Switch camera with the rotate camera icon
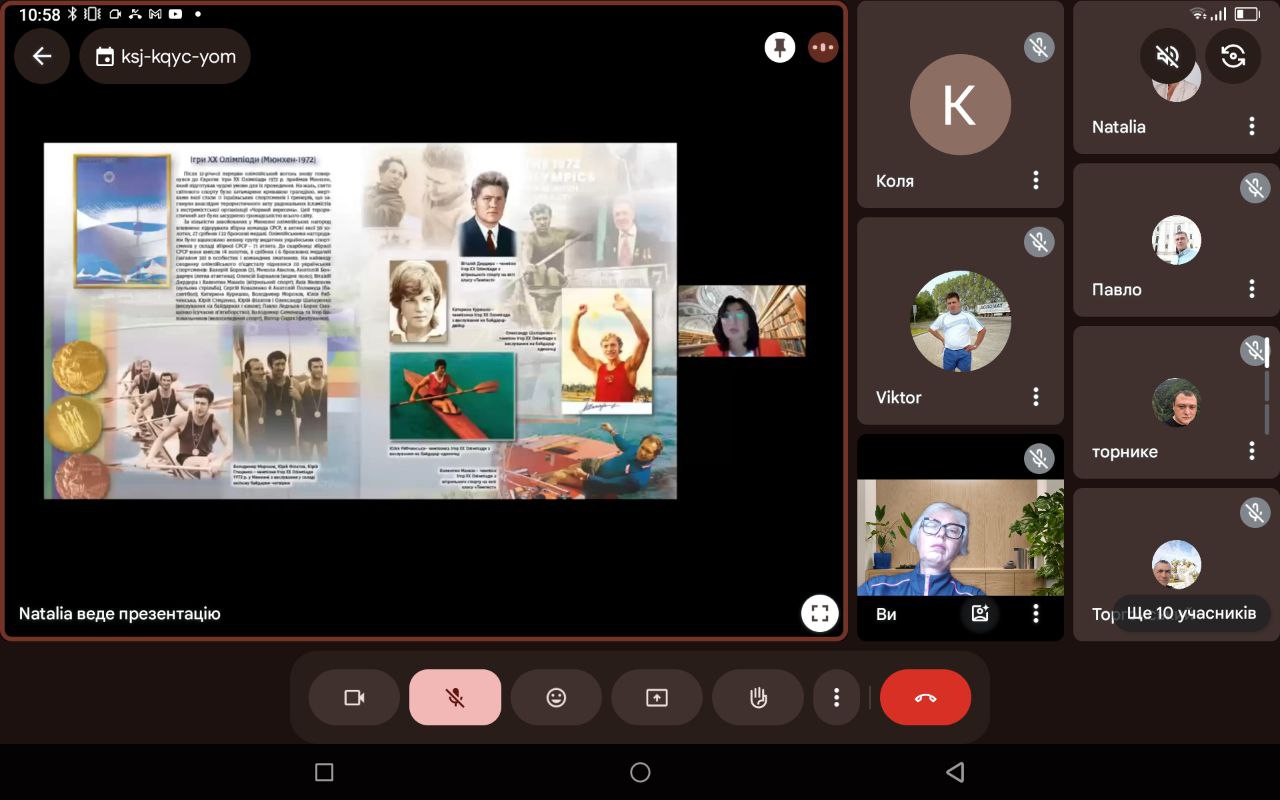 [1233, 56]
